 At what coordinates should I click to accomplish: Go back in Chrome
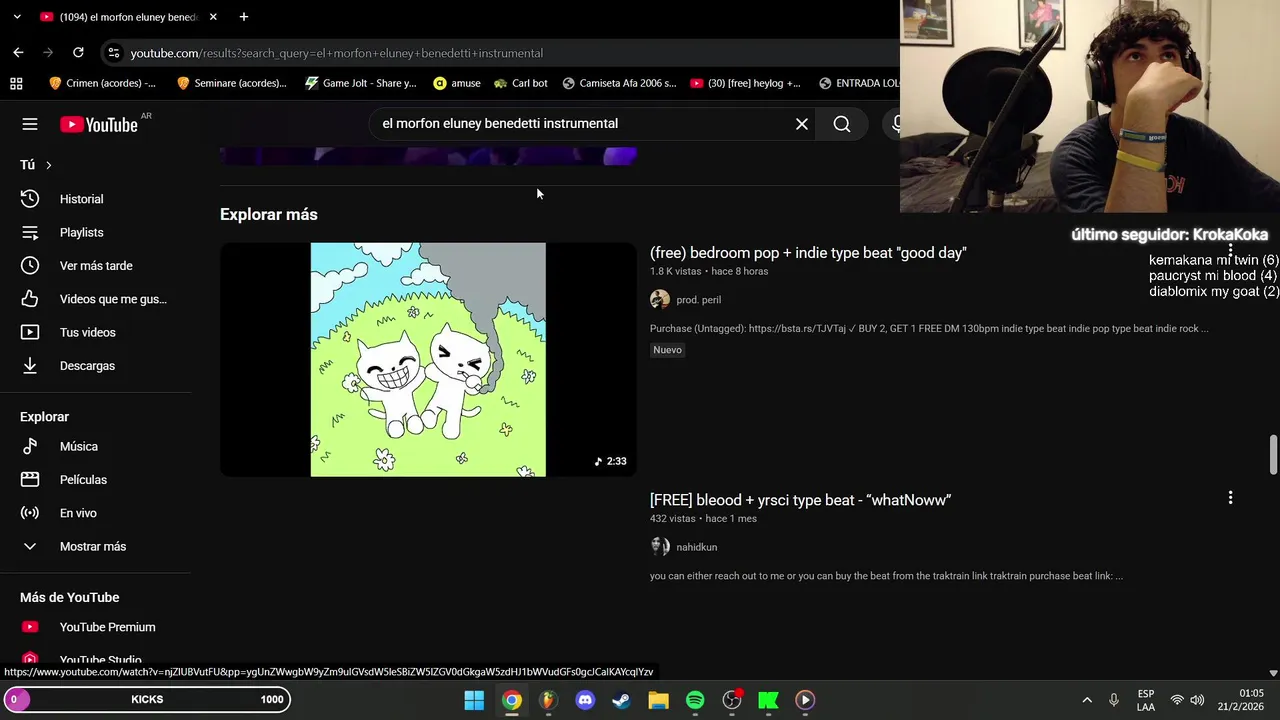pos(18,52)
